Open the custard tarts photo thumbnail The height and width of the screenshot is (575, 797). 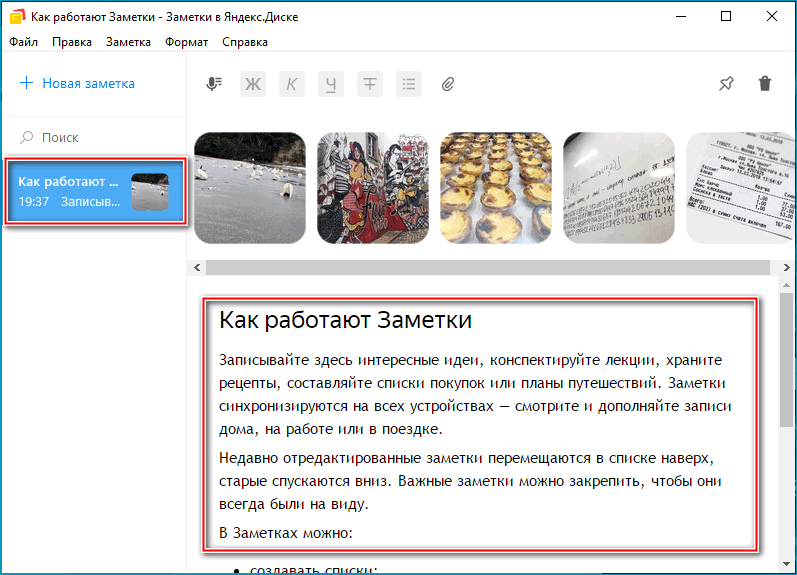pos(496,188)
